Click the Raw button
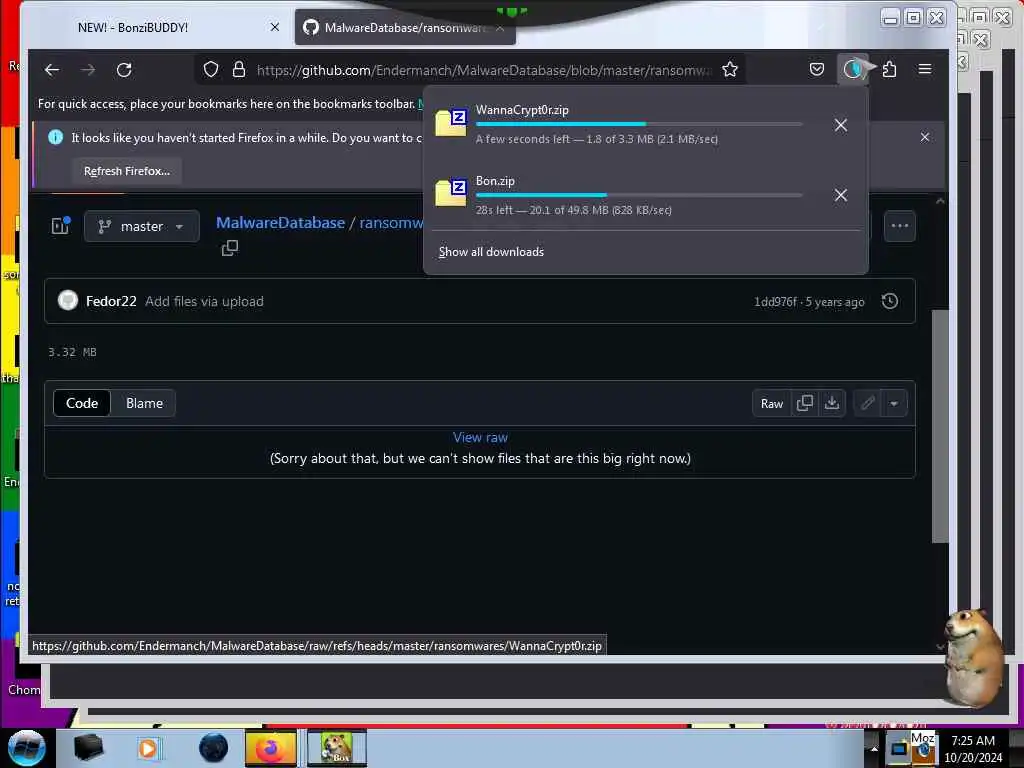 click(x=771, y=404)
